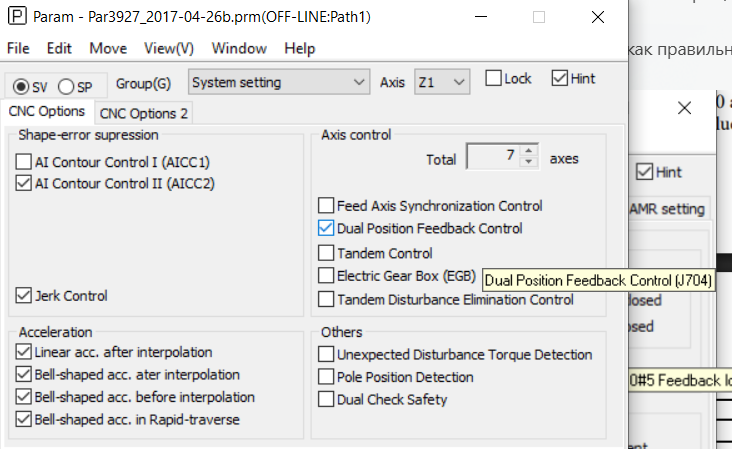Viewport: 732px width, 449px height.
Task: Select the SP radio button
Action: (x=67, y=86)
